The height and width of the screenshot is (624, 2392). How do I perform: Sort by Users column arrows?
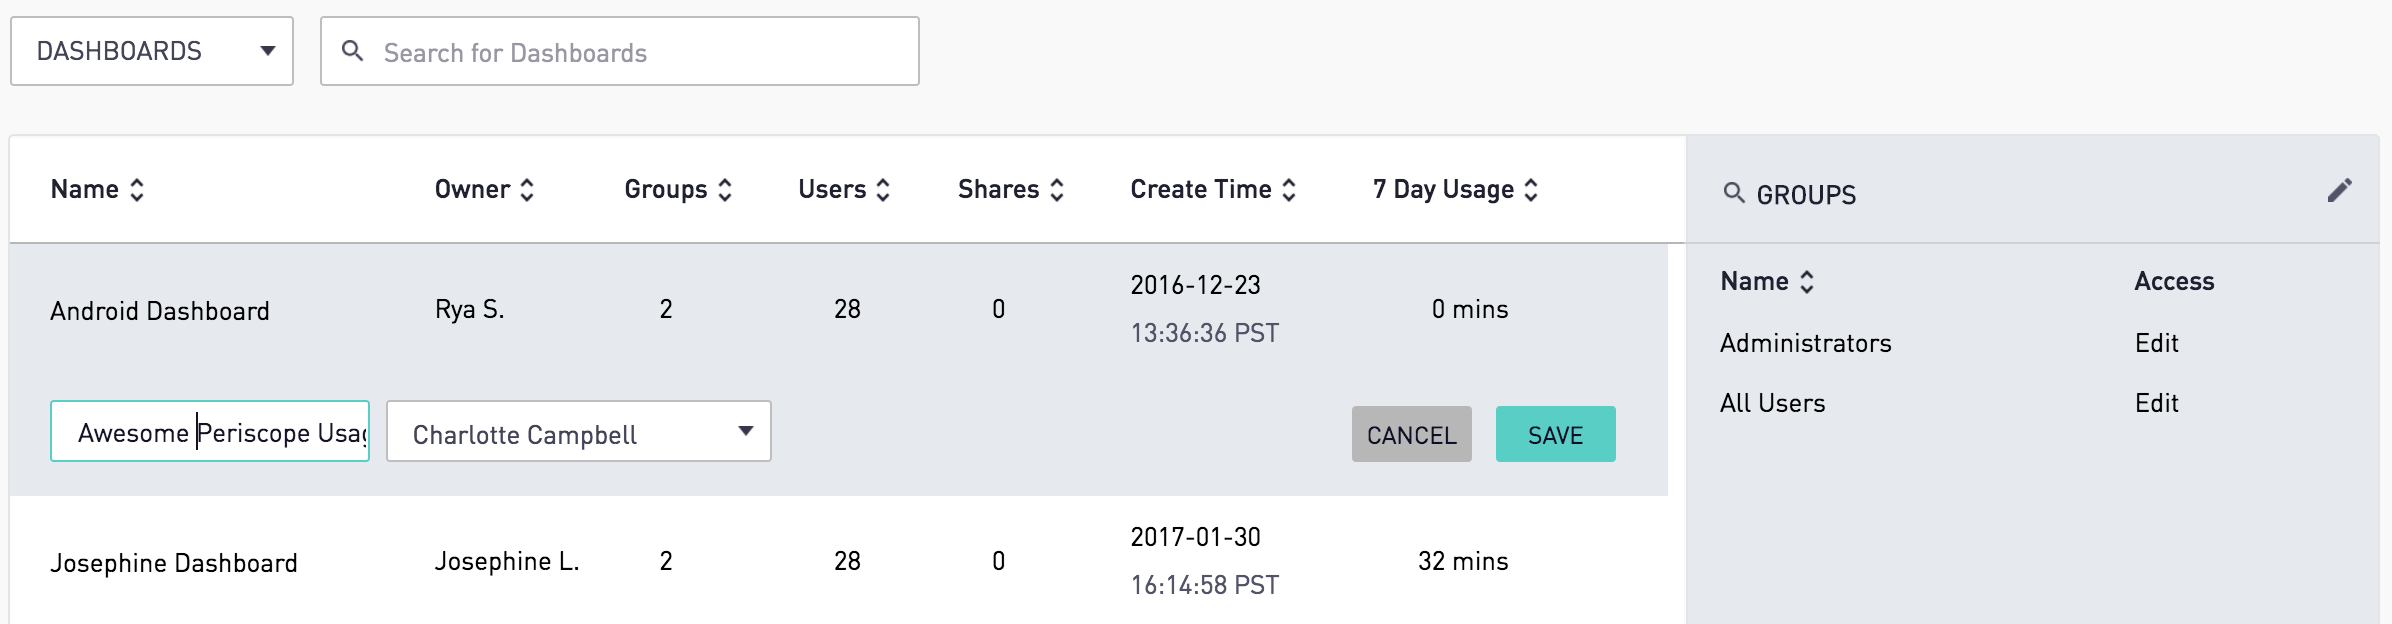tap(883, 190)
